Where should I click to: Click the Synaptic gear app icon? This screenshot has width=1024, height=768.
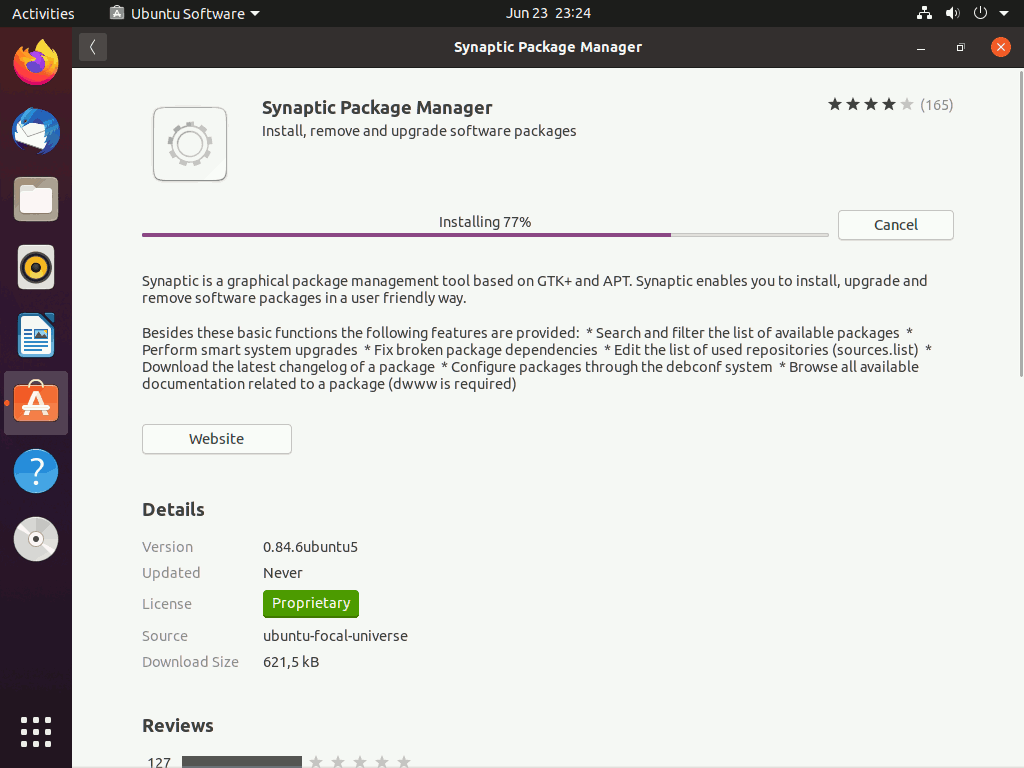click(x=190, y=144)
